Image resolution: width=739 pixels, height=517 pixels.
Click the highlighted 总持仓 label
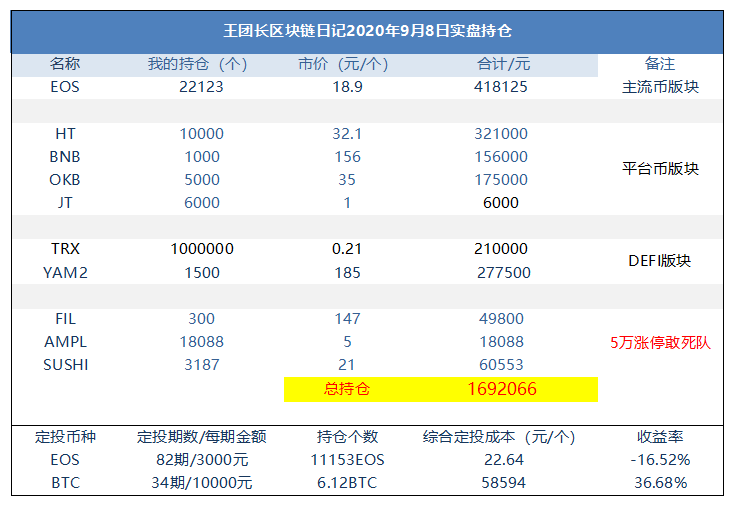(x=347, y=389)
